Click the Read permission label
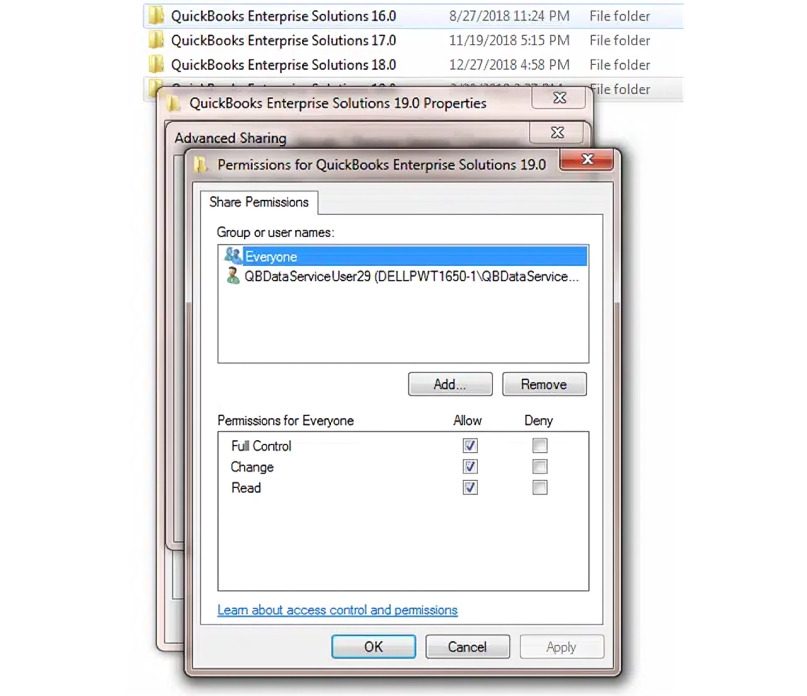 tap(246, 488)
